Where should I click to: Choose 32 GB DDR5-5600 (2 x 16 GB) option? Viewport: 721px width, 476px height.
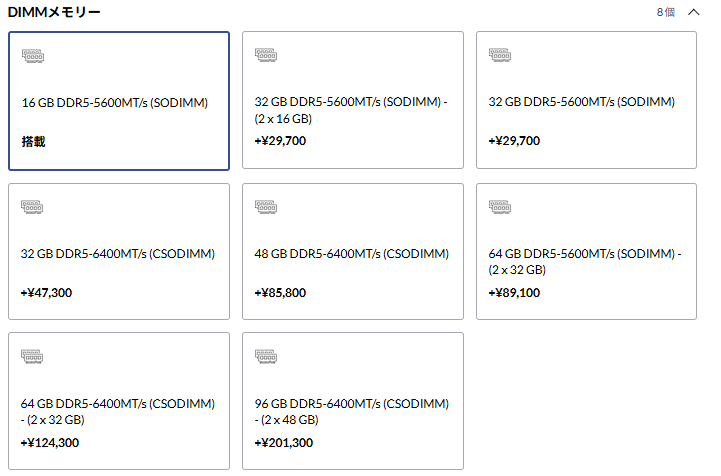352,109
